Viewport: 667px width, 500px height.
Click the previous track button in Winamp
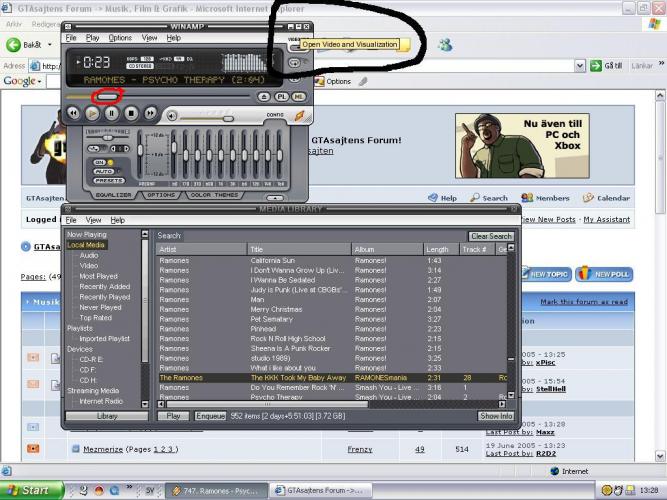pos(73,114)
